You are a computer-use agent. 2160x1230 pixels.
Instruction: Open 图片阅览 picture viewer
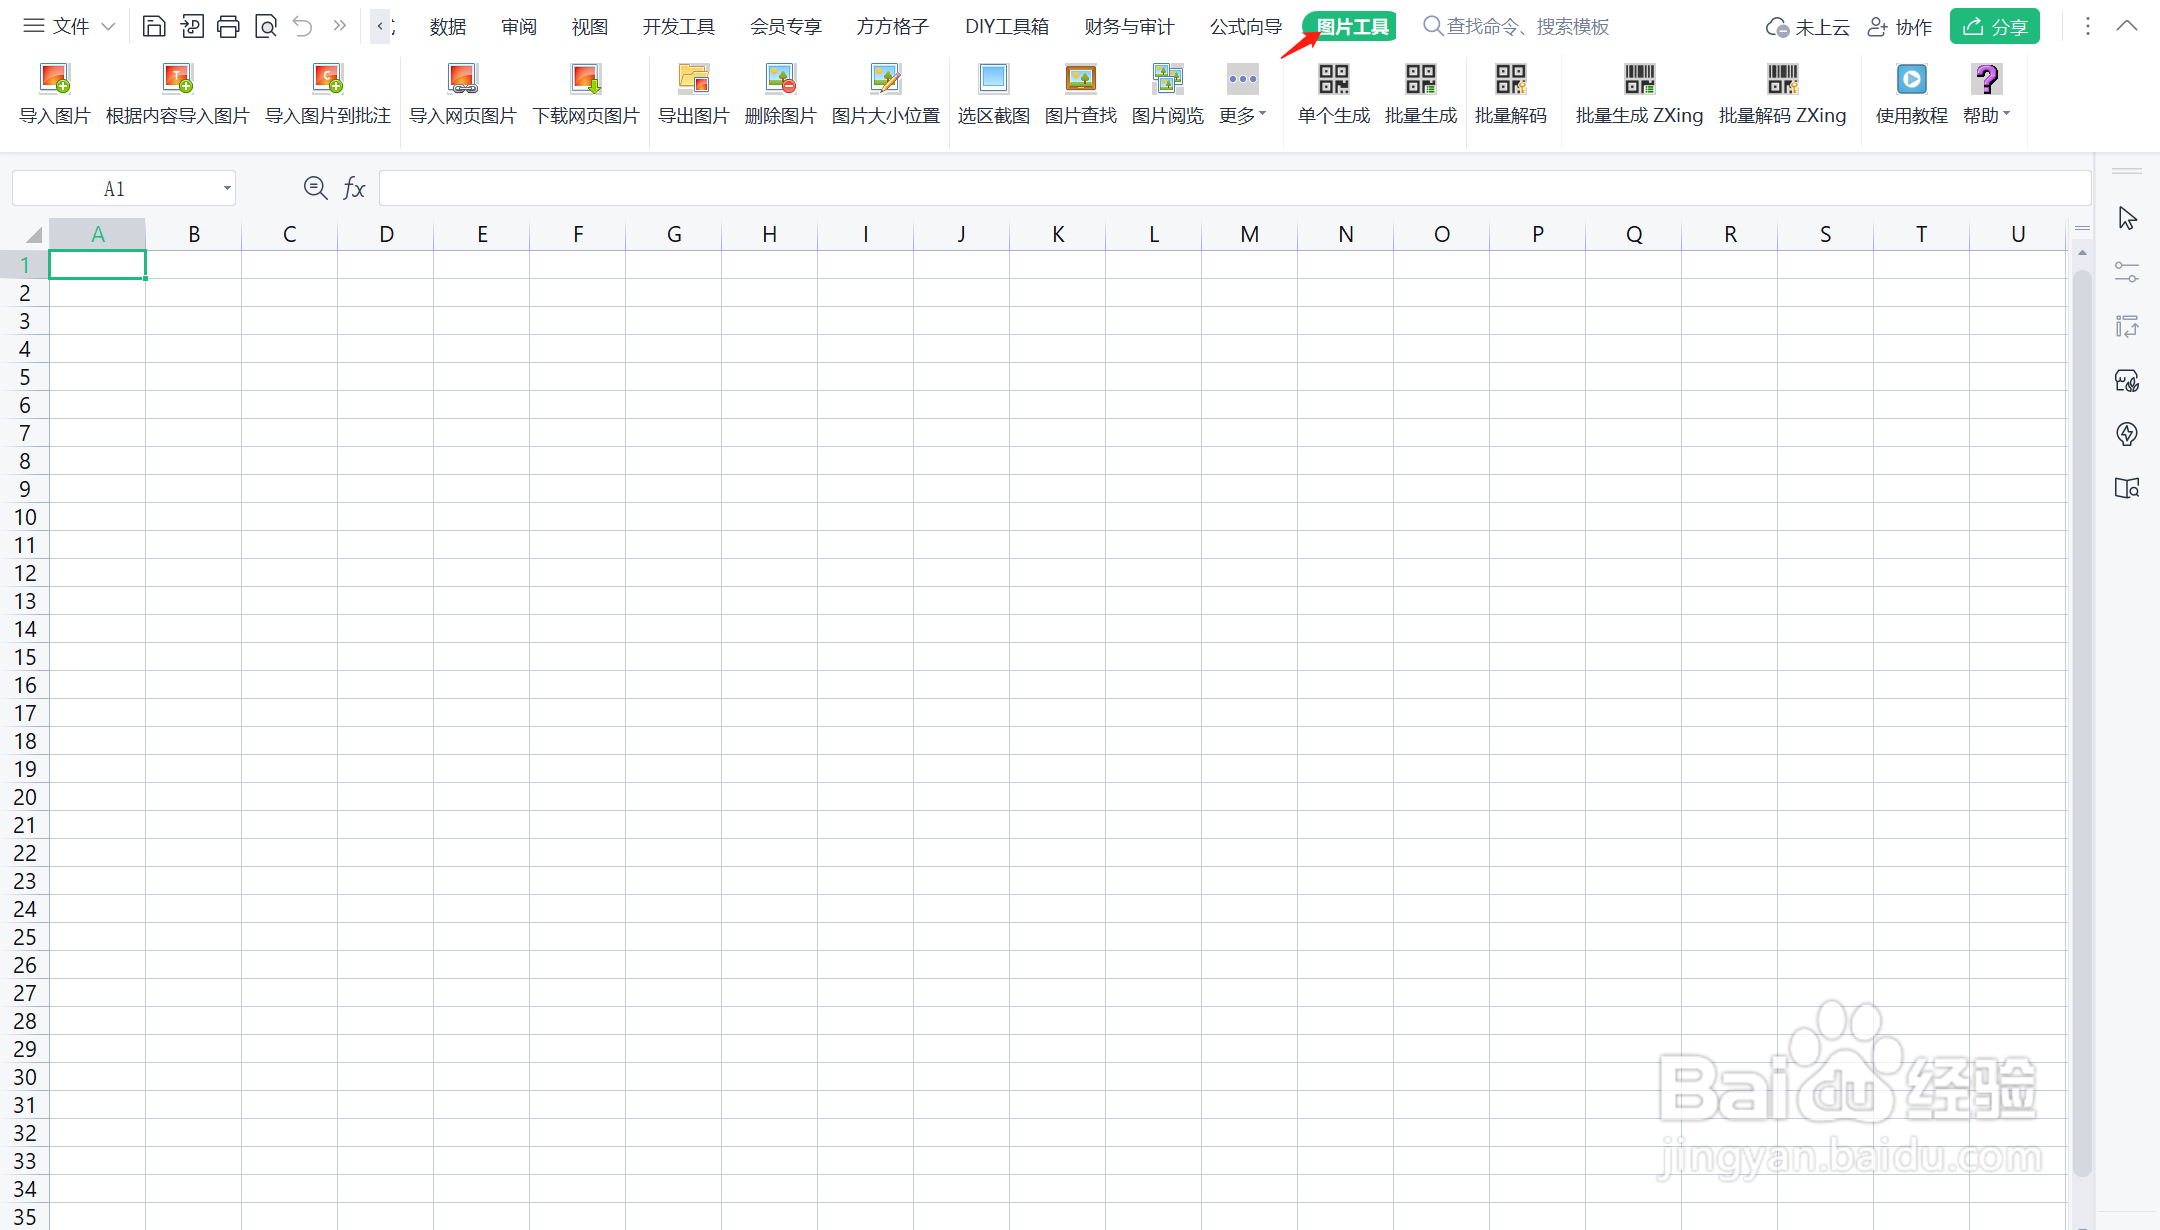[1167, 94]
